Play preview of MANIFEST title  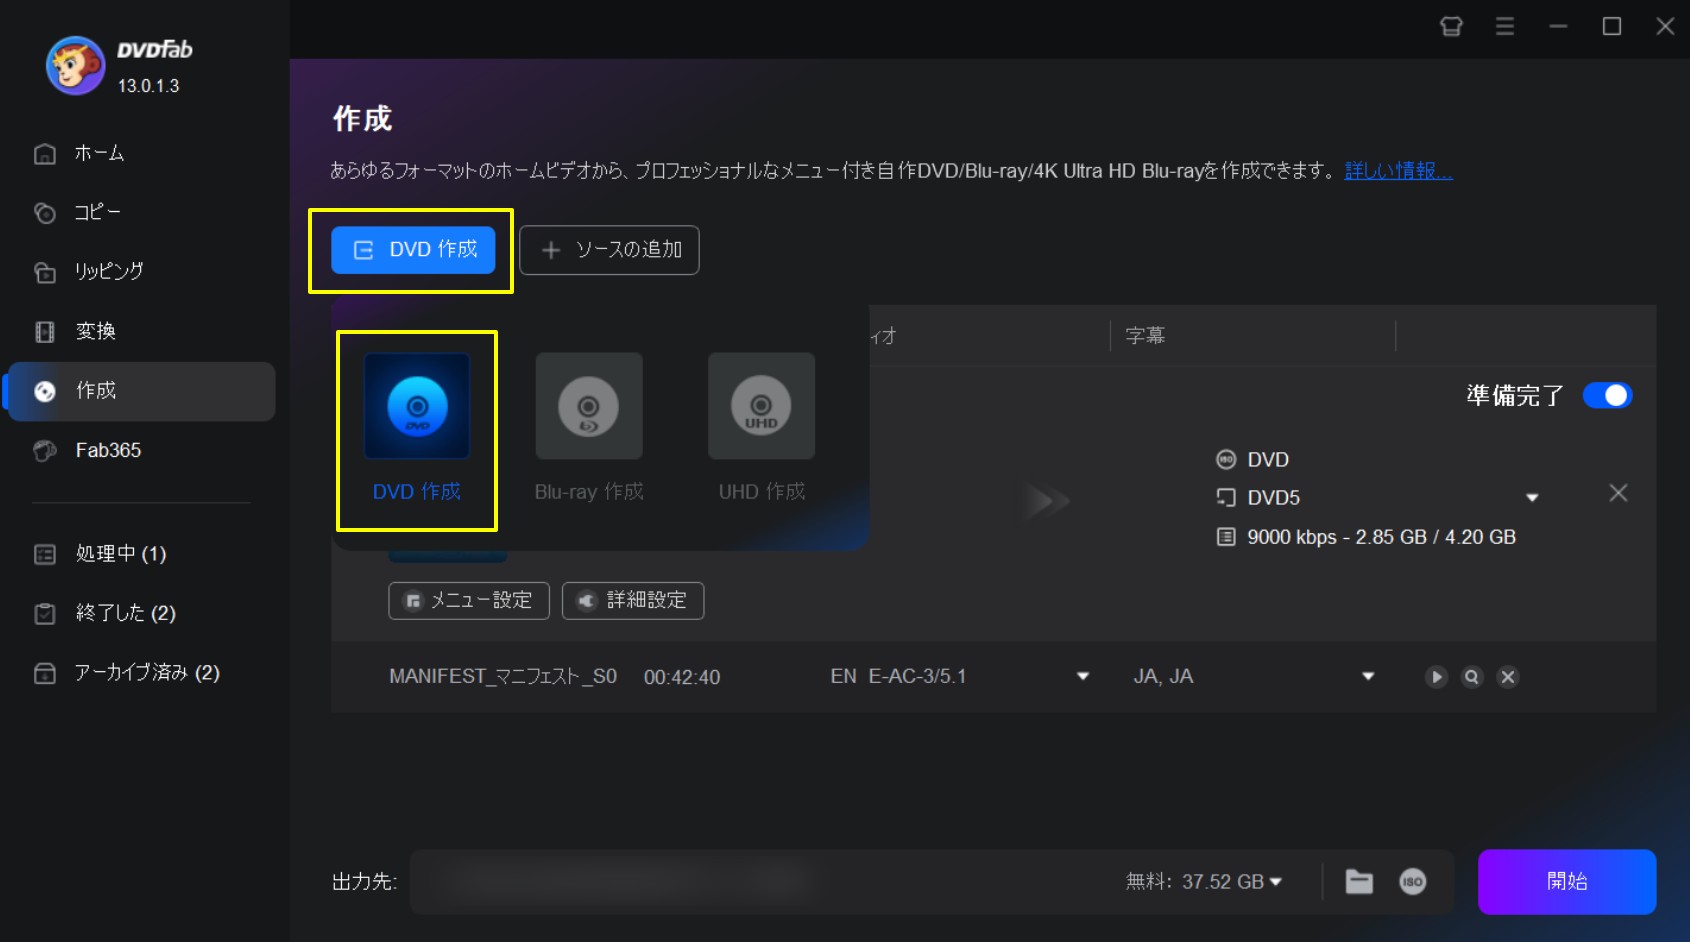click(1436, 677)
